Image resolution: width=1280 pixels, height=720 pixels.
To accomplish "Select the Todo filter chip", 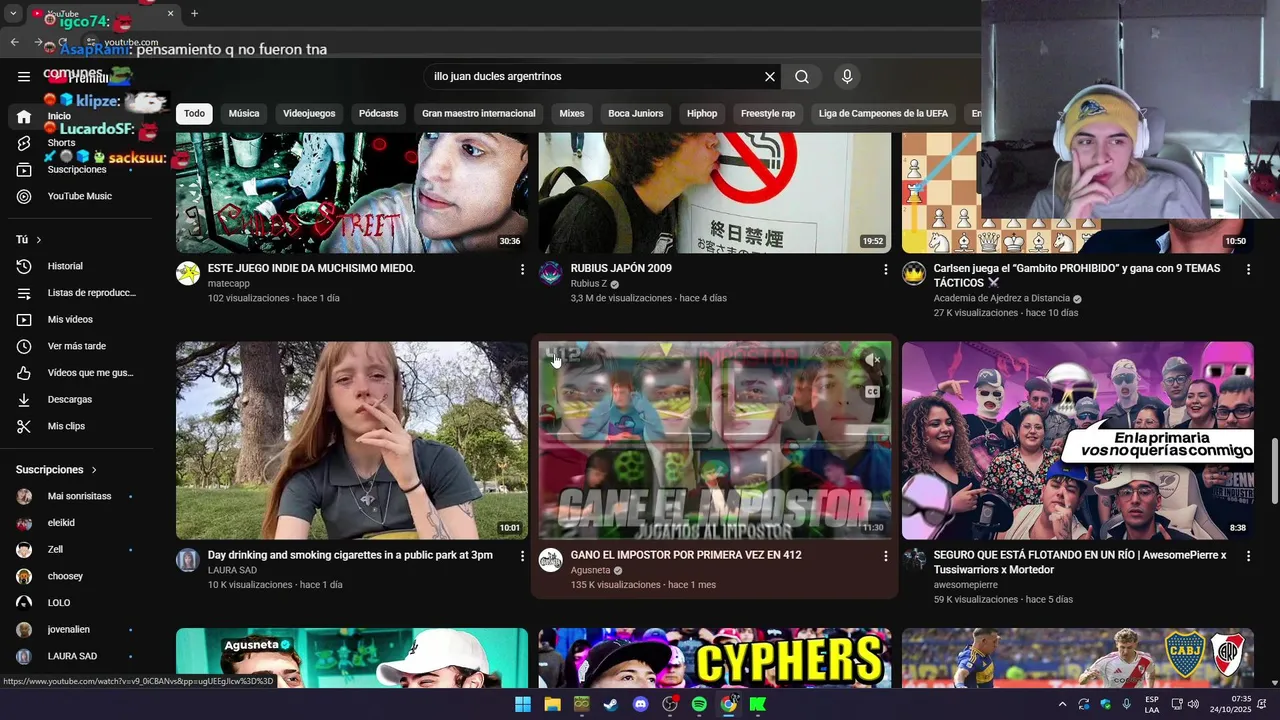I will [194, 113].
